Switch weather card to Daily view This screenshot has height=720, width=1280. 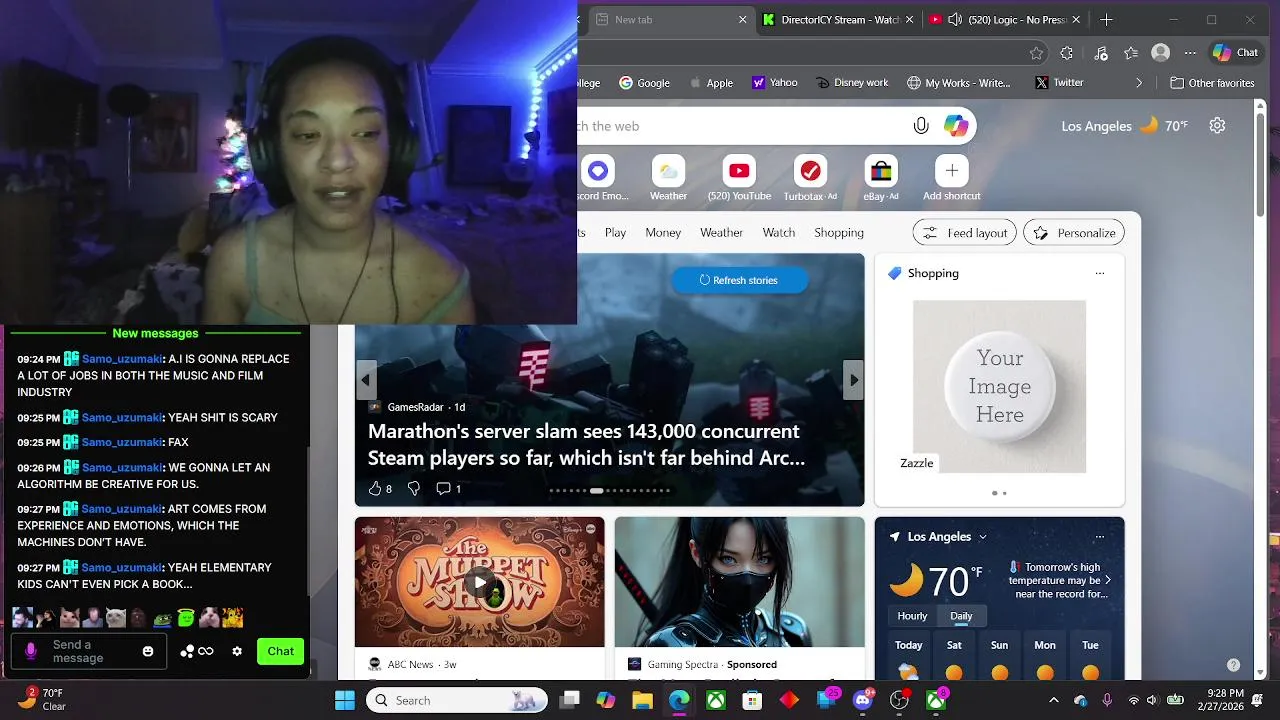pos(961,616)
